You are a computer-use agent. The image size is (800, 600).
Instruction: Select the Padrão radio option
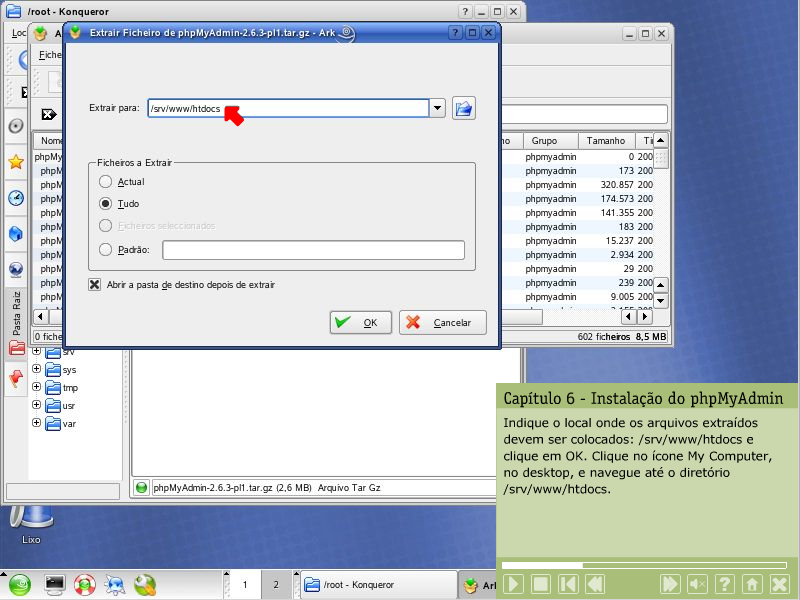(x=106, y=250)
